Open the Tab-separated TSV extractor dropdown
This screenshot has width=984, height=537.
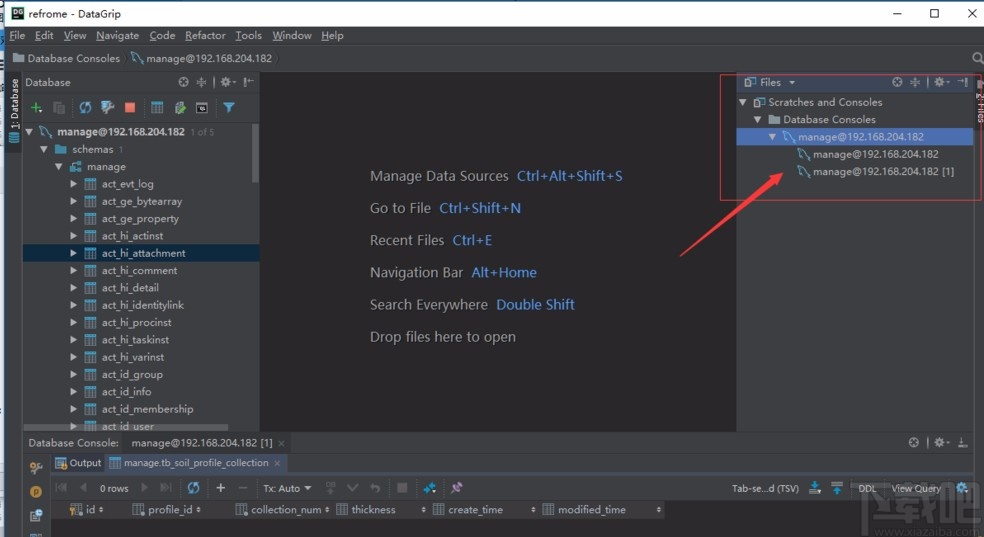click(765, 488)
